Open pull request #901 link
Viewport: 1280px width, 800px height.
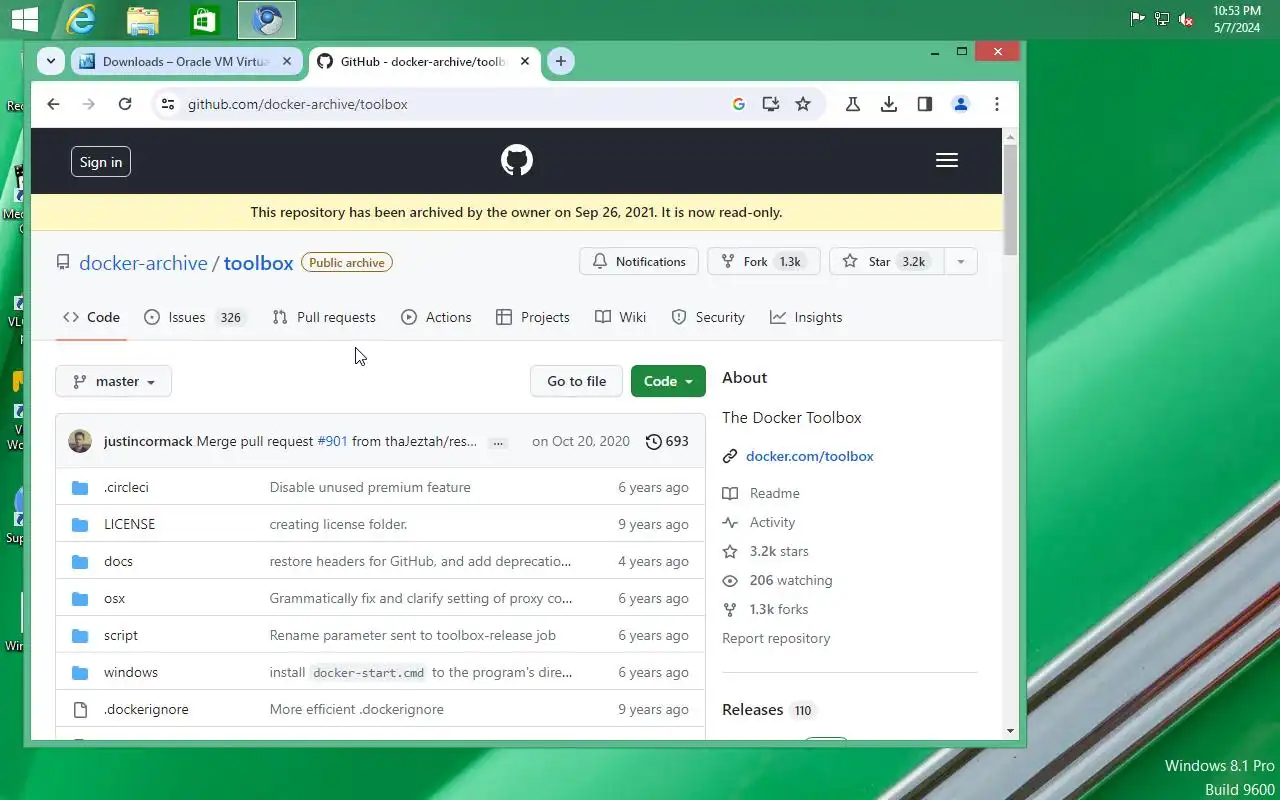click(332, 441)
